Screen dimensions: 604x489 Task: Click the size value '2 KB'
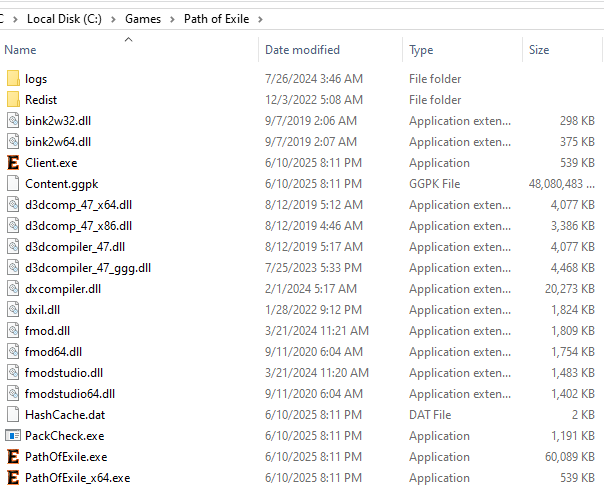pyautogui.click(x=583, y=415)
